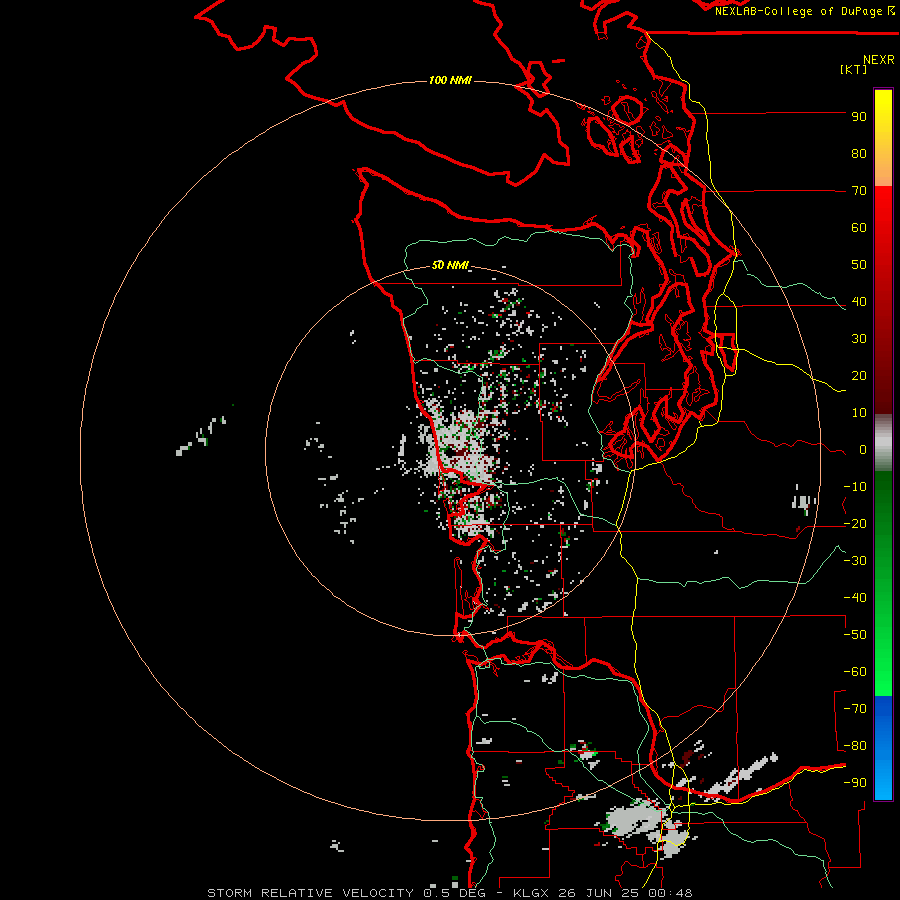Select the -10 knot scale label
Image resolution: width=900 pixels, height=900 pixels.
855,487
